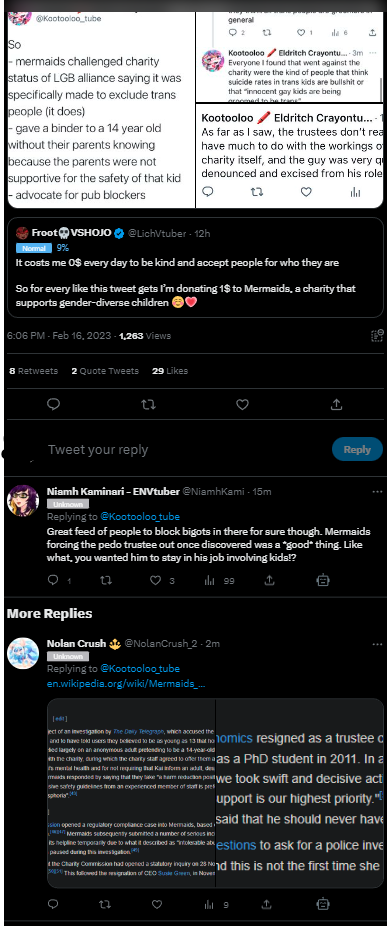View the 29 Likes list
The height and width of the screenshot is (926, 387).
point(170,371)
